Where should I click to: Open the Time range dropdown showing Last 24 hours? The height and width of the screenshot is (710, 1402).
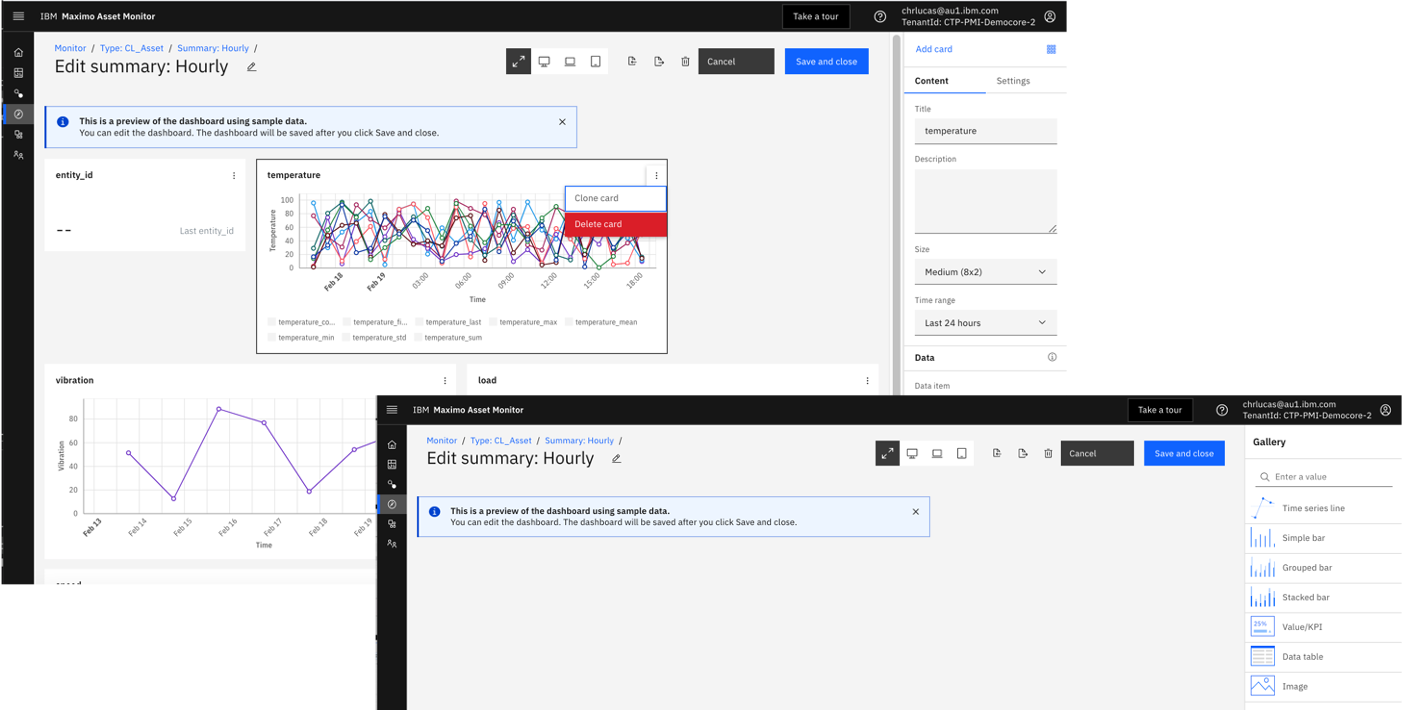click(985, 322)
